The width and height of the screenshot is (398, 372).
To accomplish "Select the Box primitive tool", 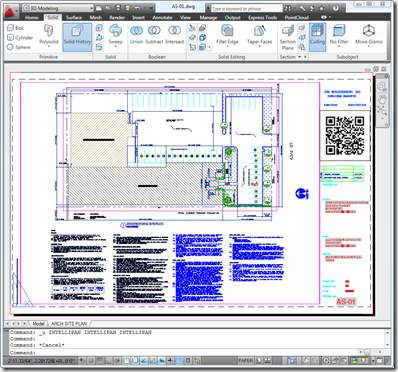I will click(x=15, y=28).
